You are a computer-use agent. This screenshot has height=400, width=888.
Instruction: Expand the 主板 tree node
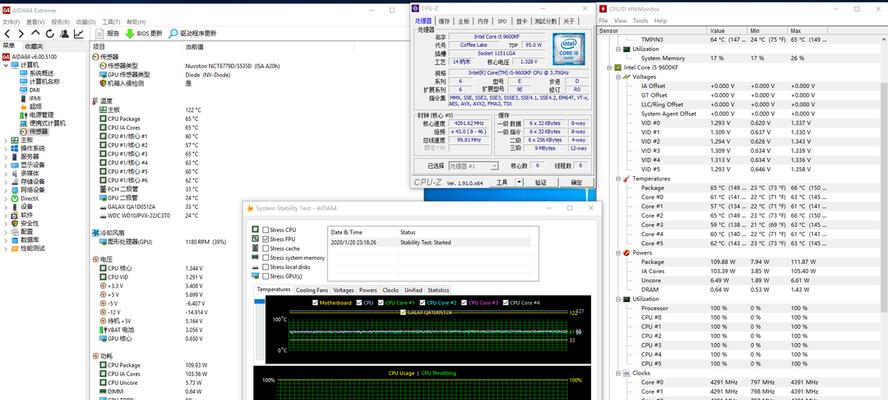pyautogui.click(x=6, y=140)
